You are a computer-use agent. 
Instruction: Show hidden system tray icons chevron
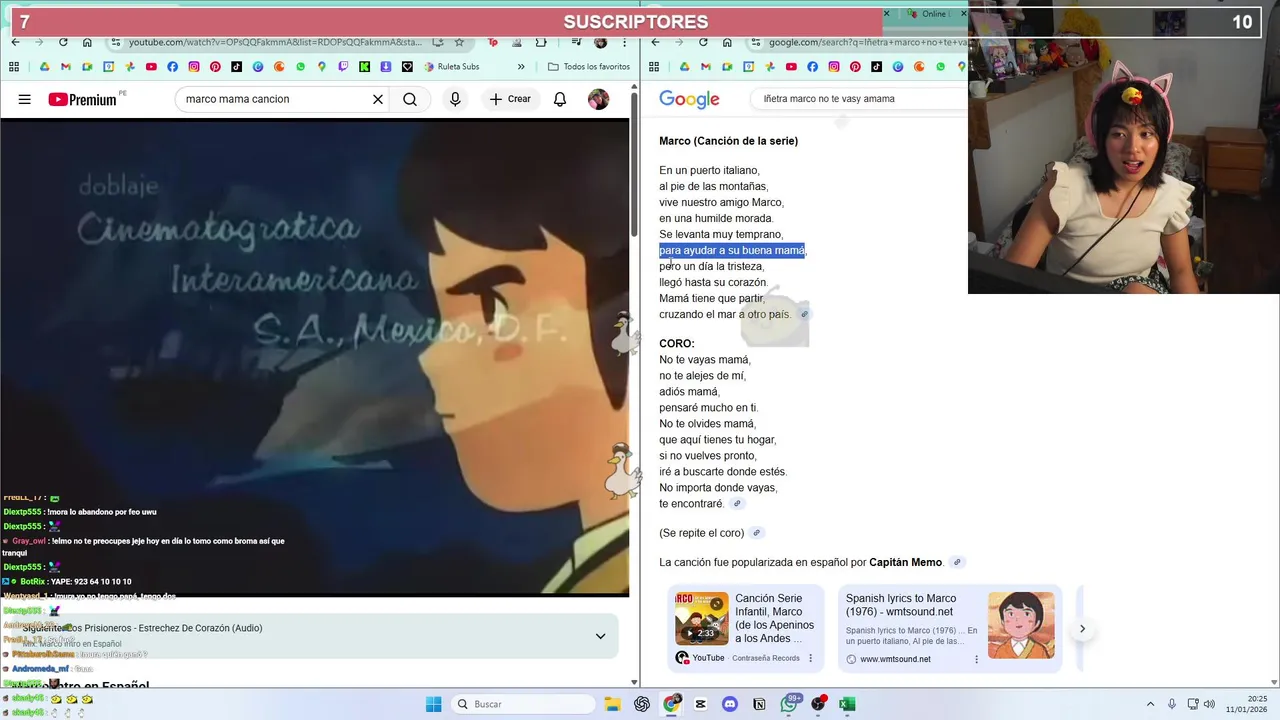[x=1150, y=704]
